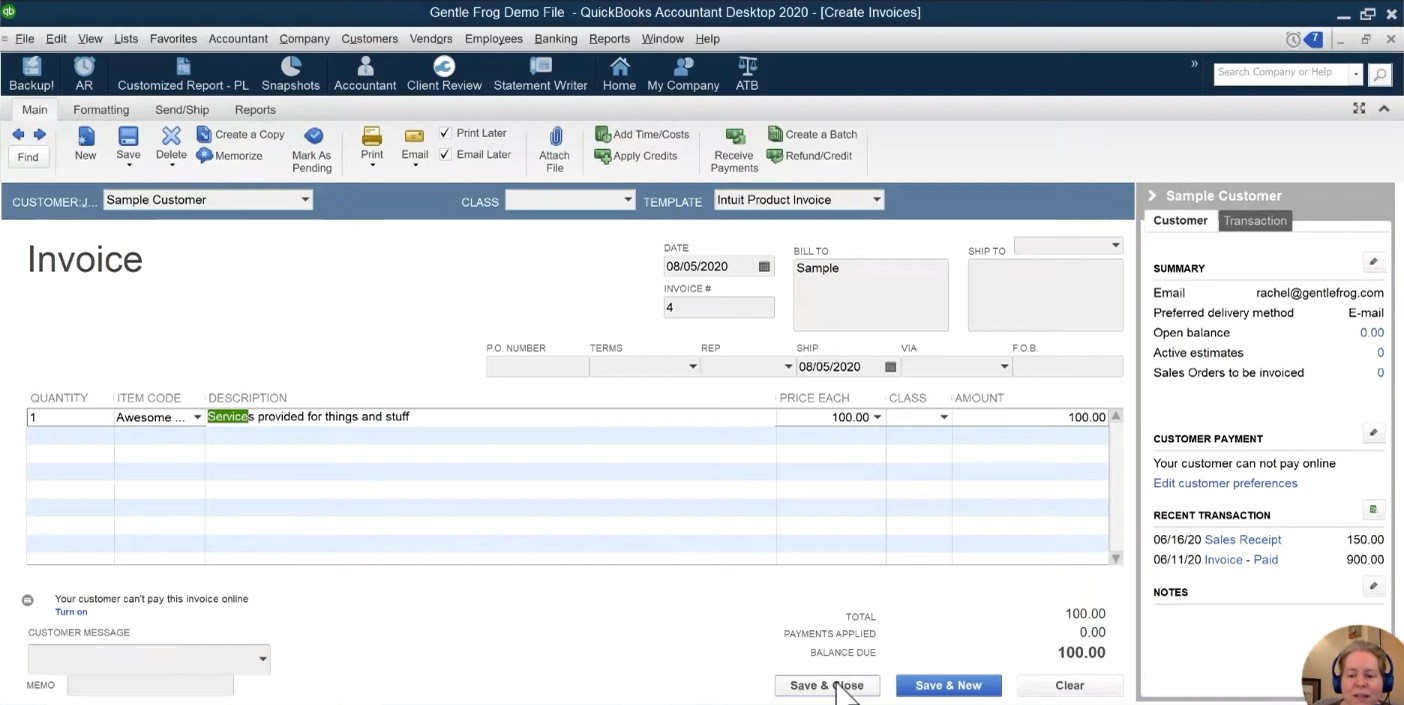Click line items scrollbar down arrow
This screenshot has height=705, width=1404.
point(1116,558)
